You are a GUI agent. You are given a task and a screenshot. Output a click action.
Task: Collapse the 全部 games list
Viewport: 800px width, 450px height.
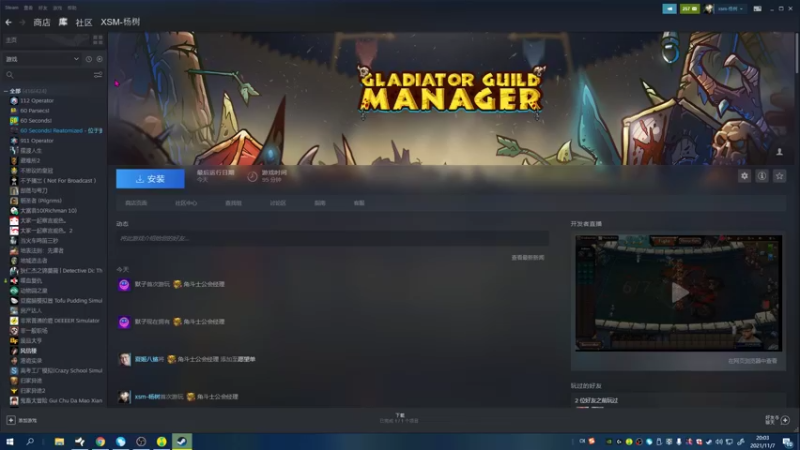click(6, 91)
